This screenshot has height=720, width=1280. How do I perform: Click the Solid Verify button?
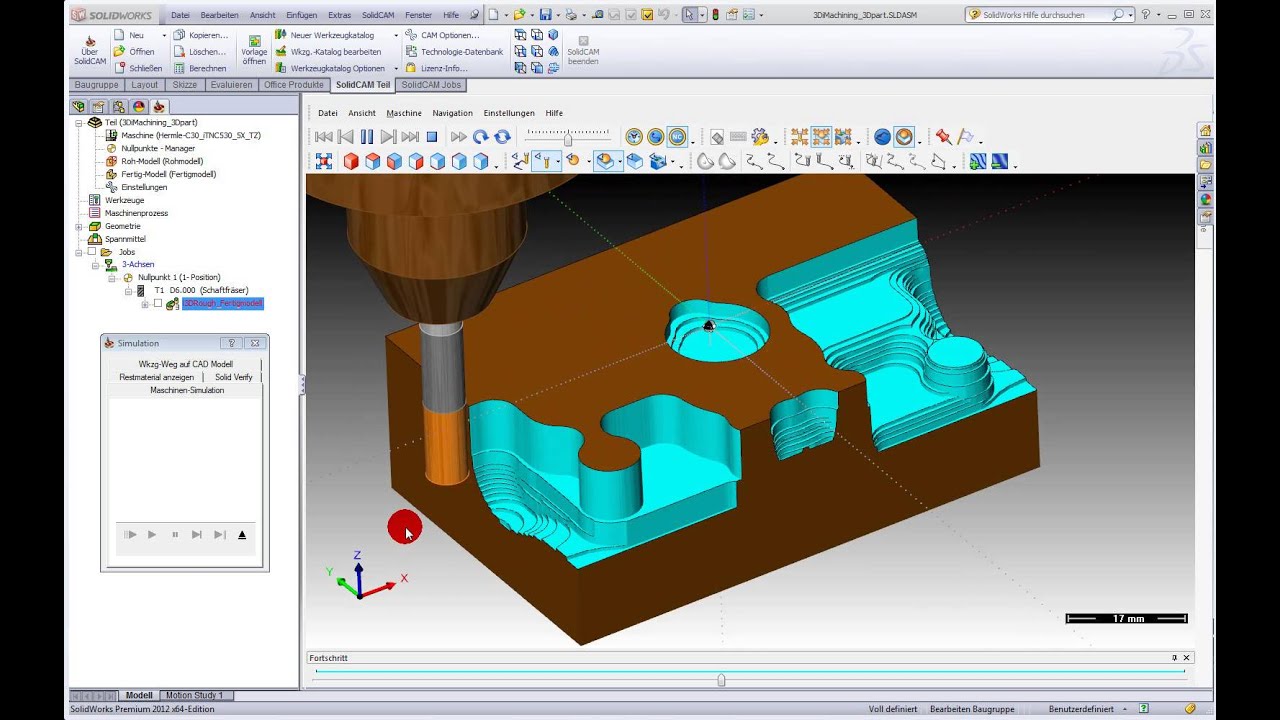[x=233, y=377]
